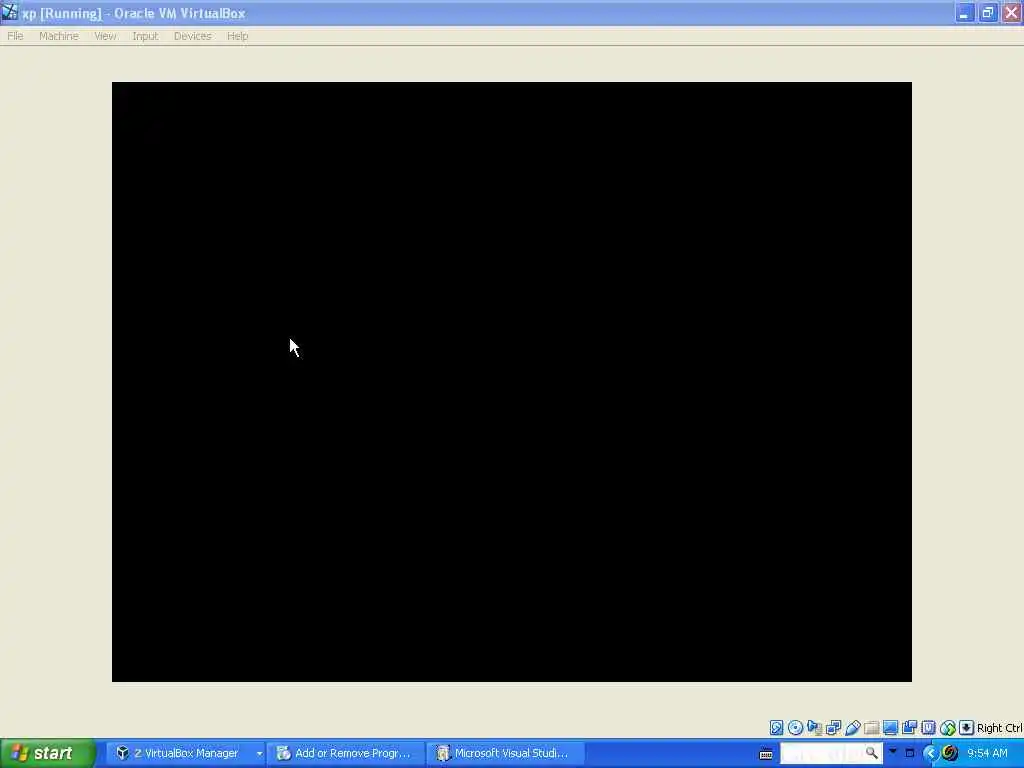
Task: Click the hard disk activity status icon
Action: point(776,728)
